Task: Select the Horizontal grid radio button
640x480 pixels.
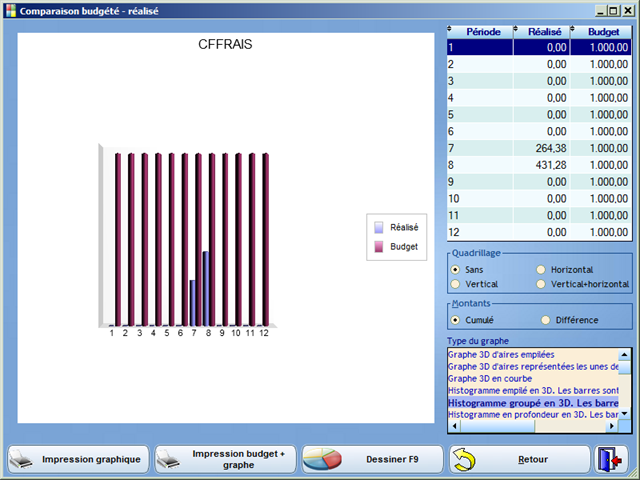Action: coord(542,270)
